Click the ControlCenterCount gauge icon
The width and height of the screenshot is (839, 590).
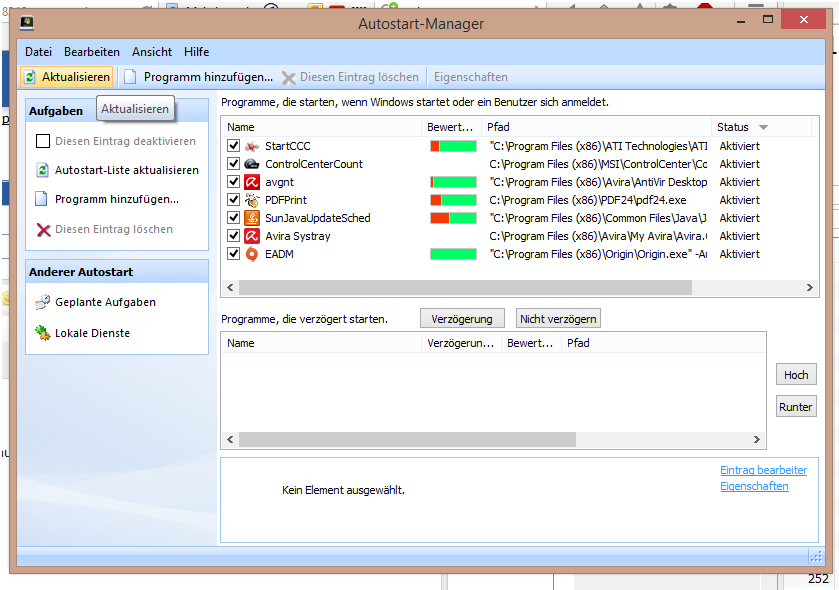251,164
